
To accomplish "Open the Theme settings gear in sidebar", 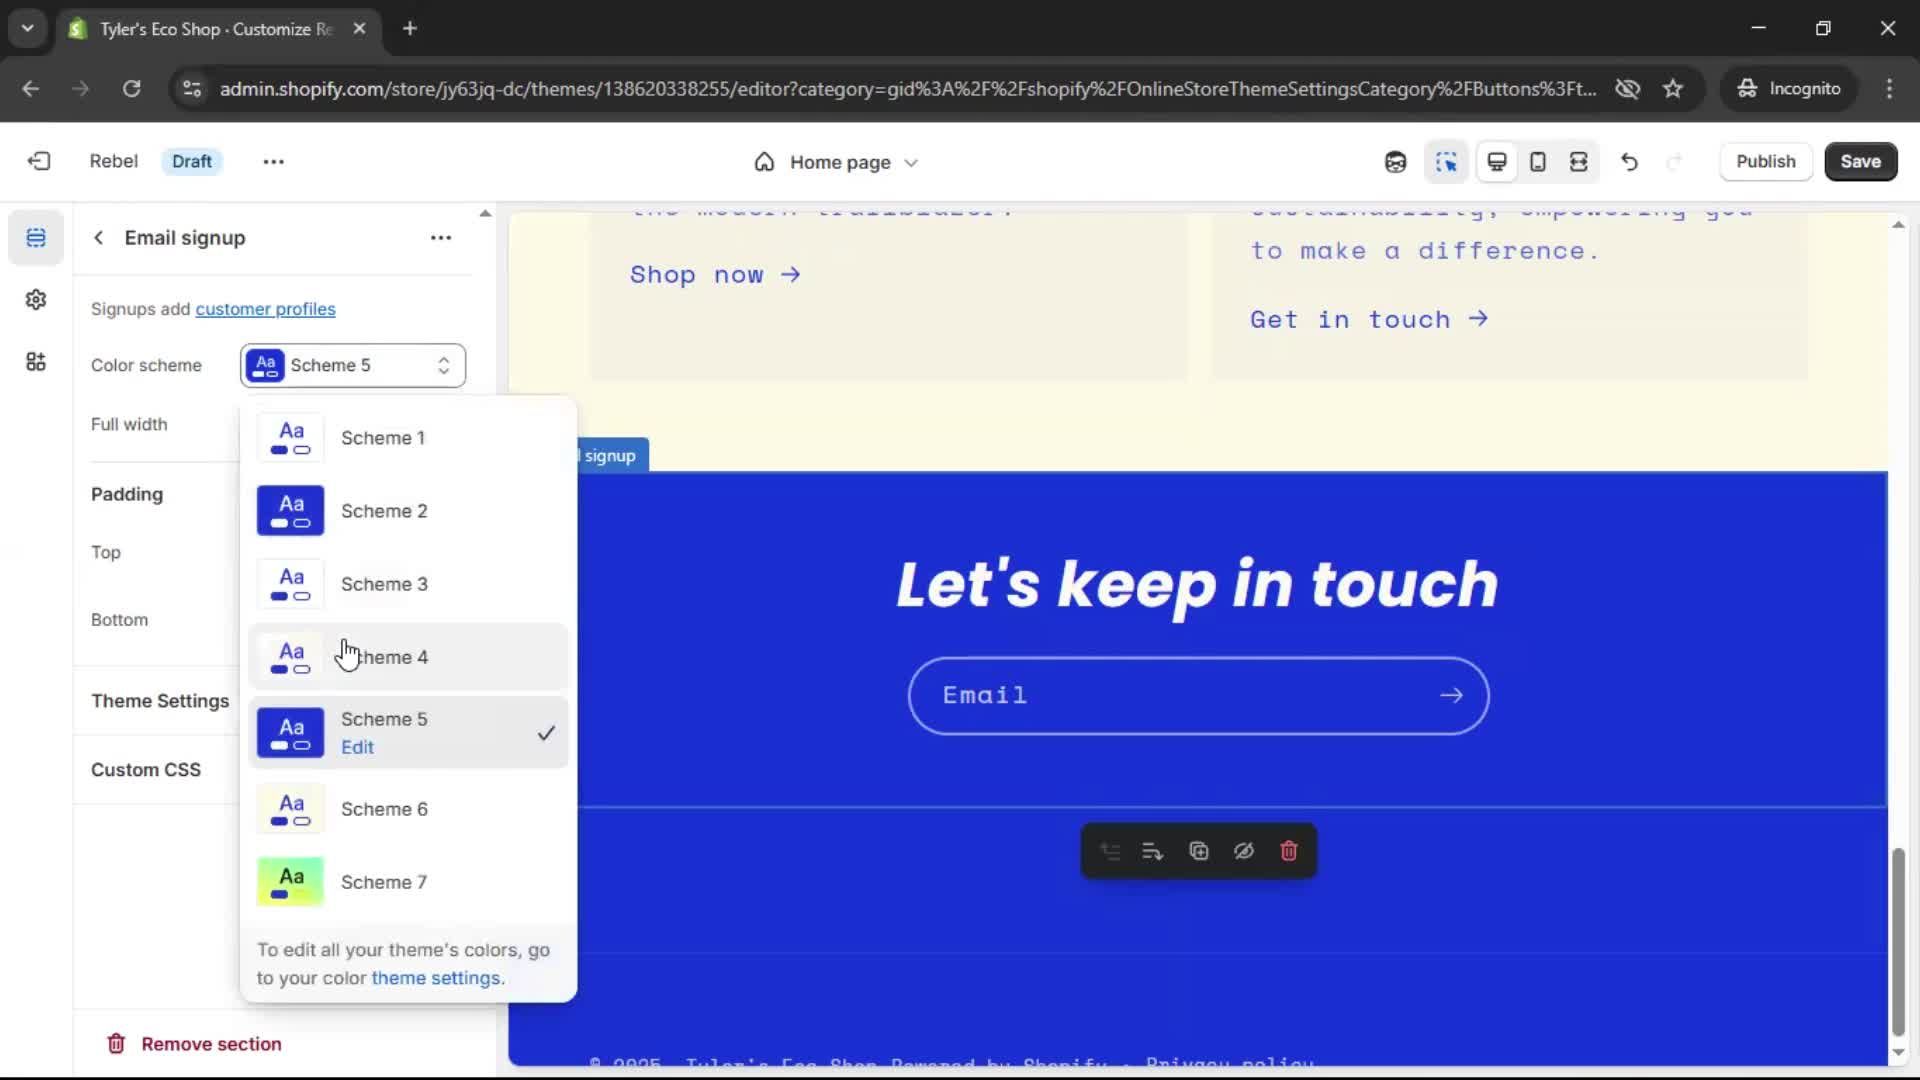I will pyautogui.click(x=36, y=299).
